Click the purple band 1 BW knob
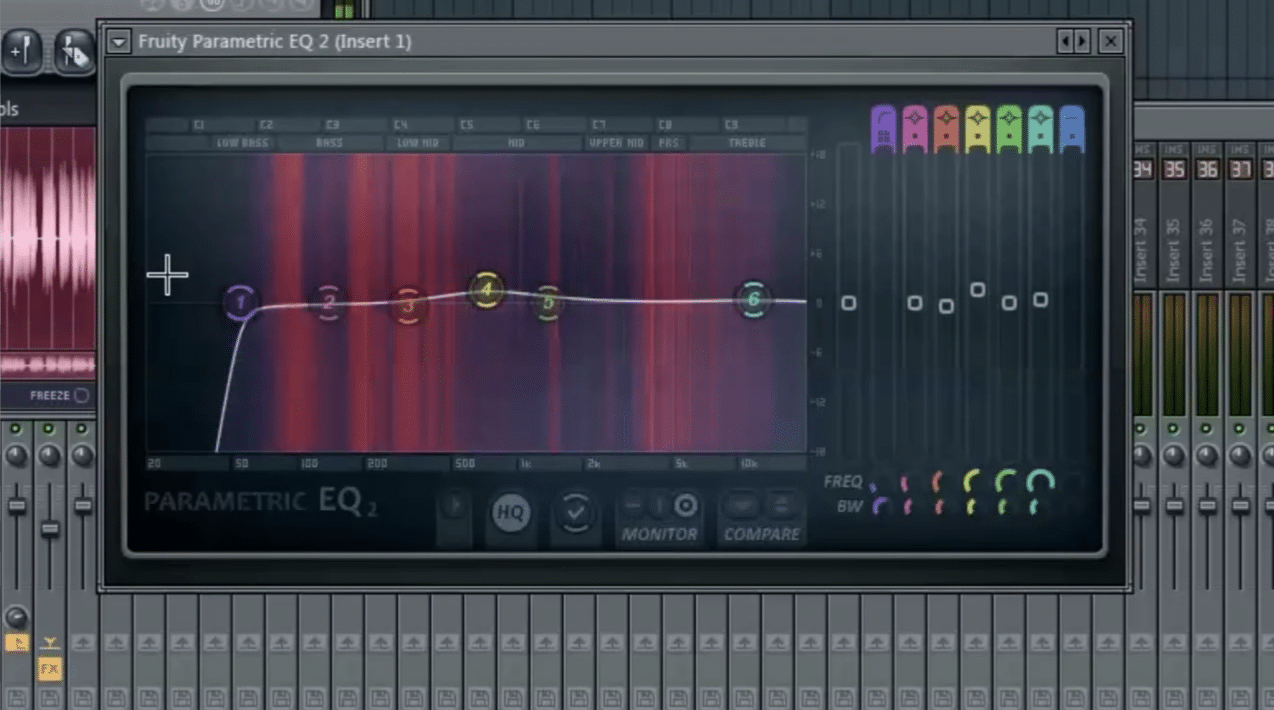Image resolution: width=1274 pixels, height=710 pixels. pos(880,507)
